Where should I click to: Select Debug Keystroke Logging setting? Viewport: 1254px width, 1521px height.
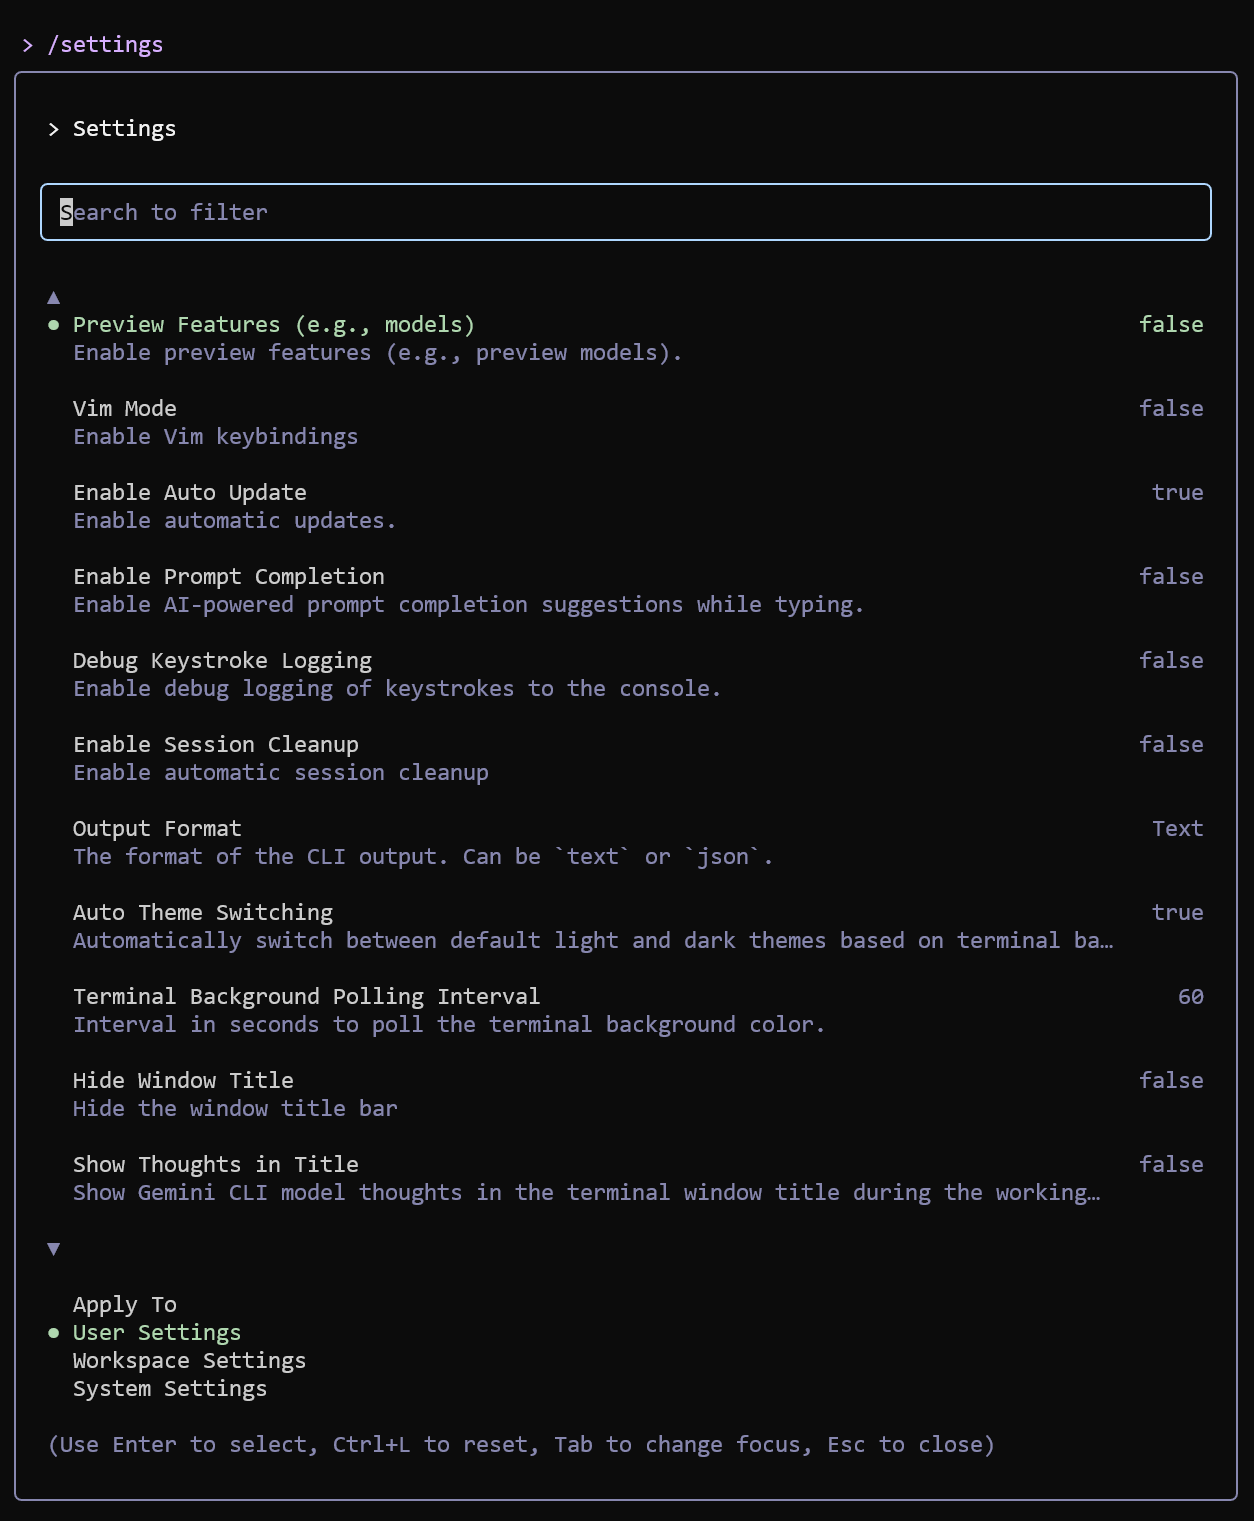coord(222,661)
